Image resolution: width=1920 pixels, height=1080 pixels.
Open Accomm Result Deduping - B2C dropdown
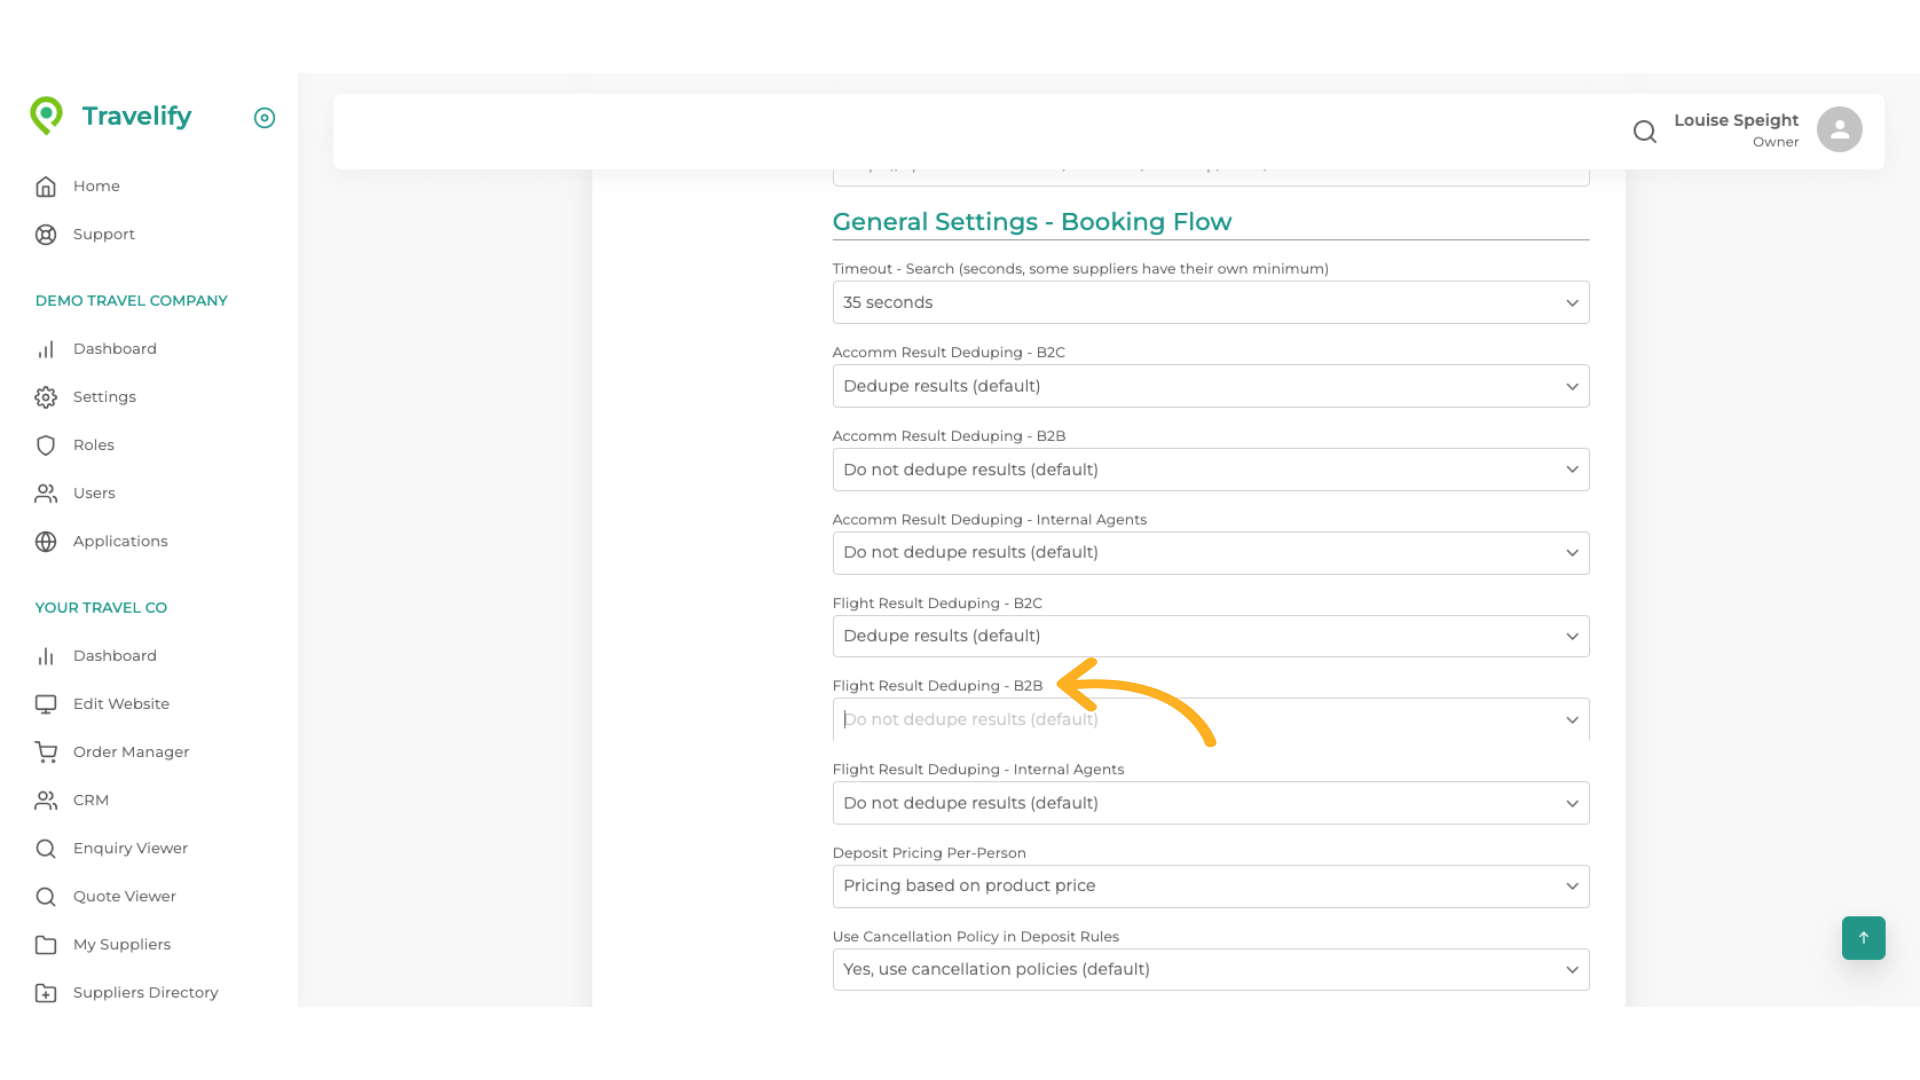1210,386
